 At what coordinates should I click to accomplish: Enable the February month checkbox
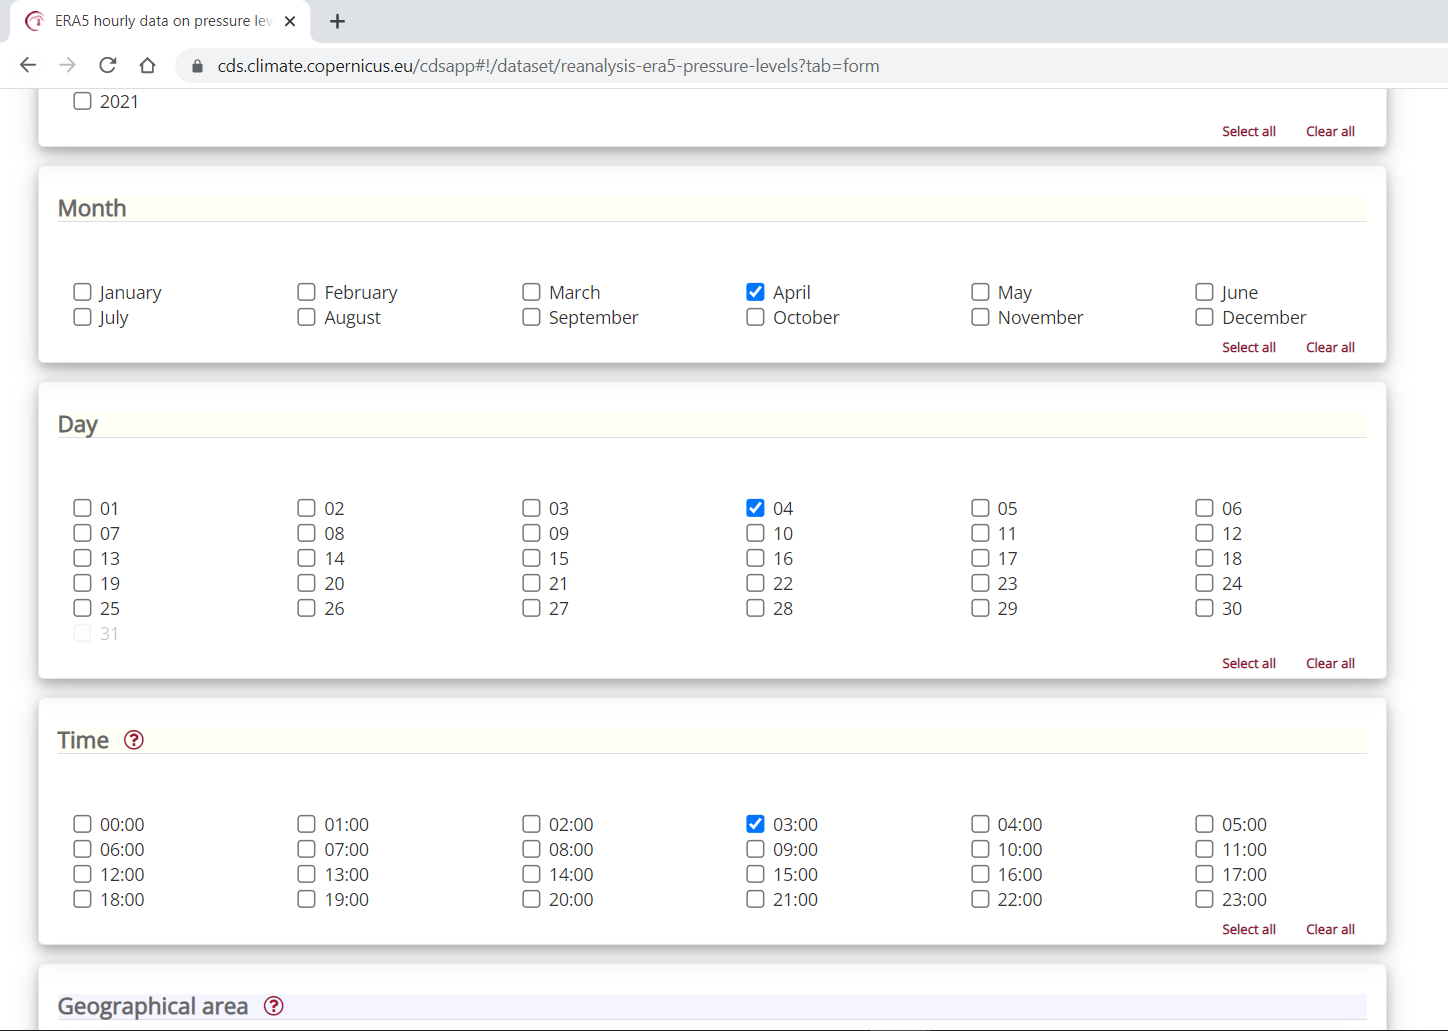tap(306, 292)
